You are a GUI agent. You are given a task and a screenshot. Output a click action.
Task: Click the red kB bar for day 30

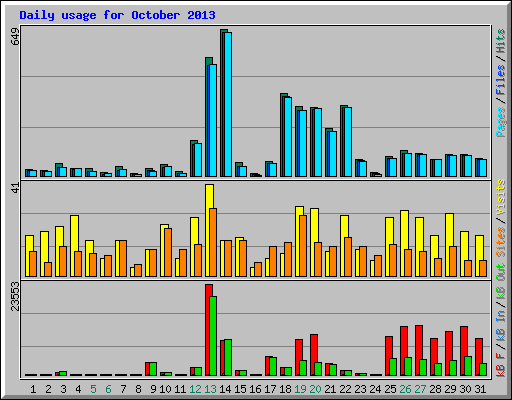(464, 351)
